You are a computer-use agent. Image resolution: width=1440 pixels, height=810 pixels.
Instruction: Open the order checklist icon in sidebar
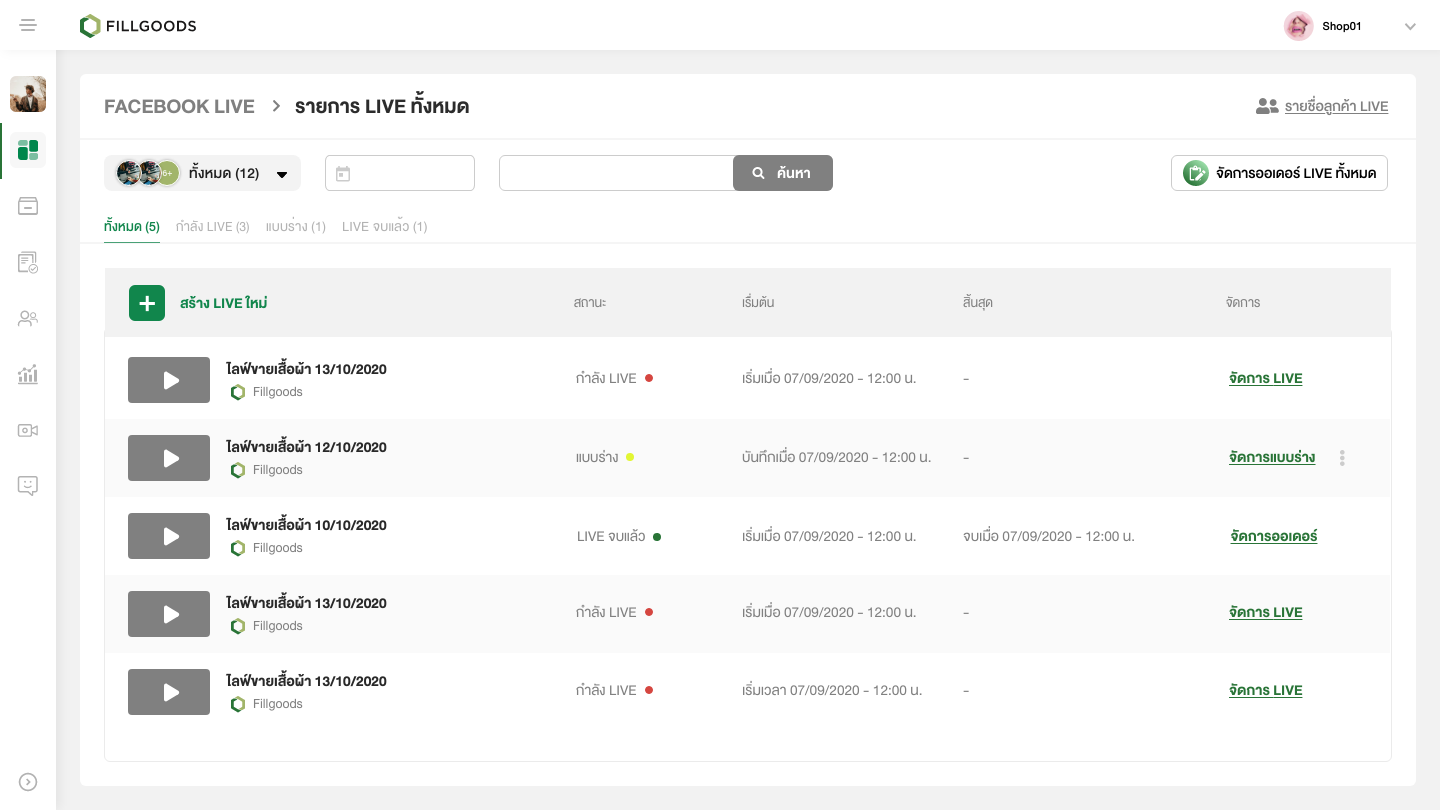(28, 262)
